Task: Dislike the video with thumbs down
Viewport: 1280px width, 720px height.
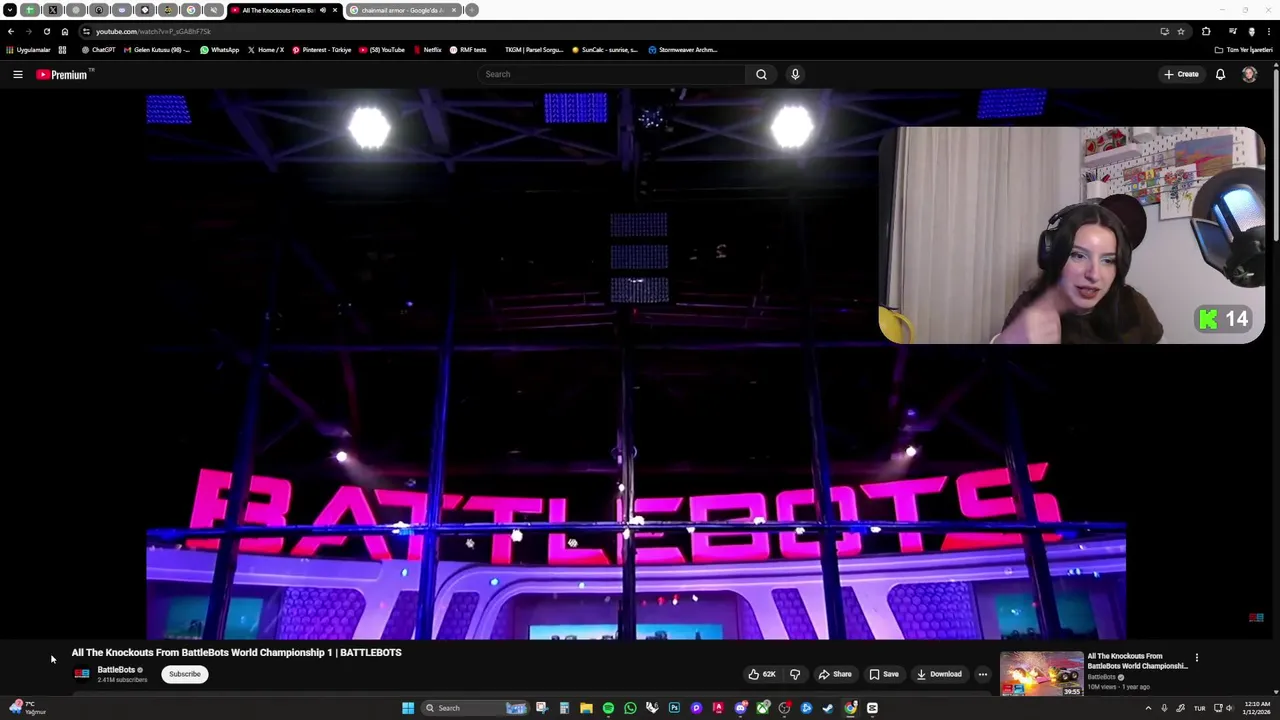Action: pyautogui.click(x=795, y=674)
